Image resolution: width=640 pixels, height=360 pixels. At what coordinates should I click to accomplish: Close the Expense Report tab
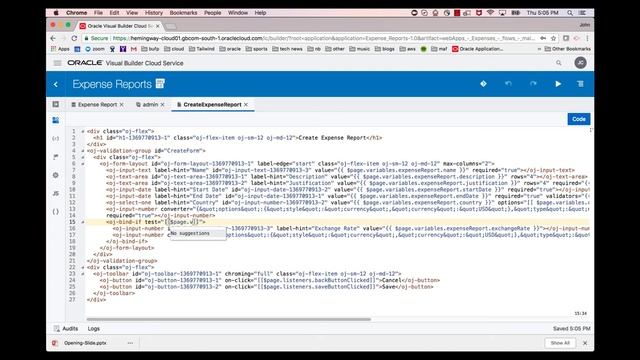122,105
